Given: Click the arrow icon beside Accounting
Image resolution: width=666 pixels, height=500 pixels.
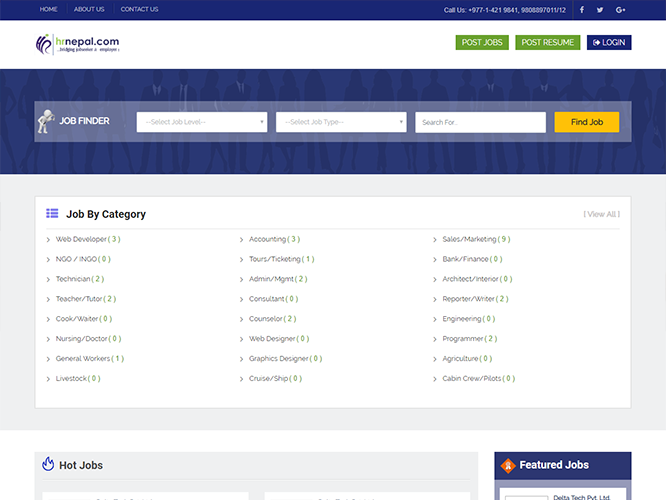Looking at the screenshot, I should (x=241, y=240).
